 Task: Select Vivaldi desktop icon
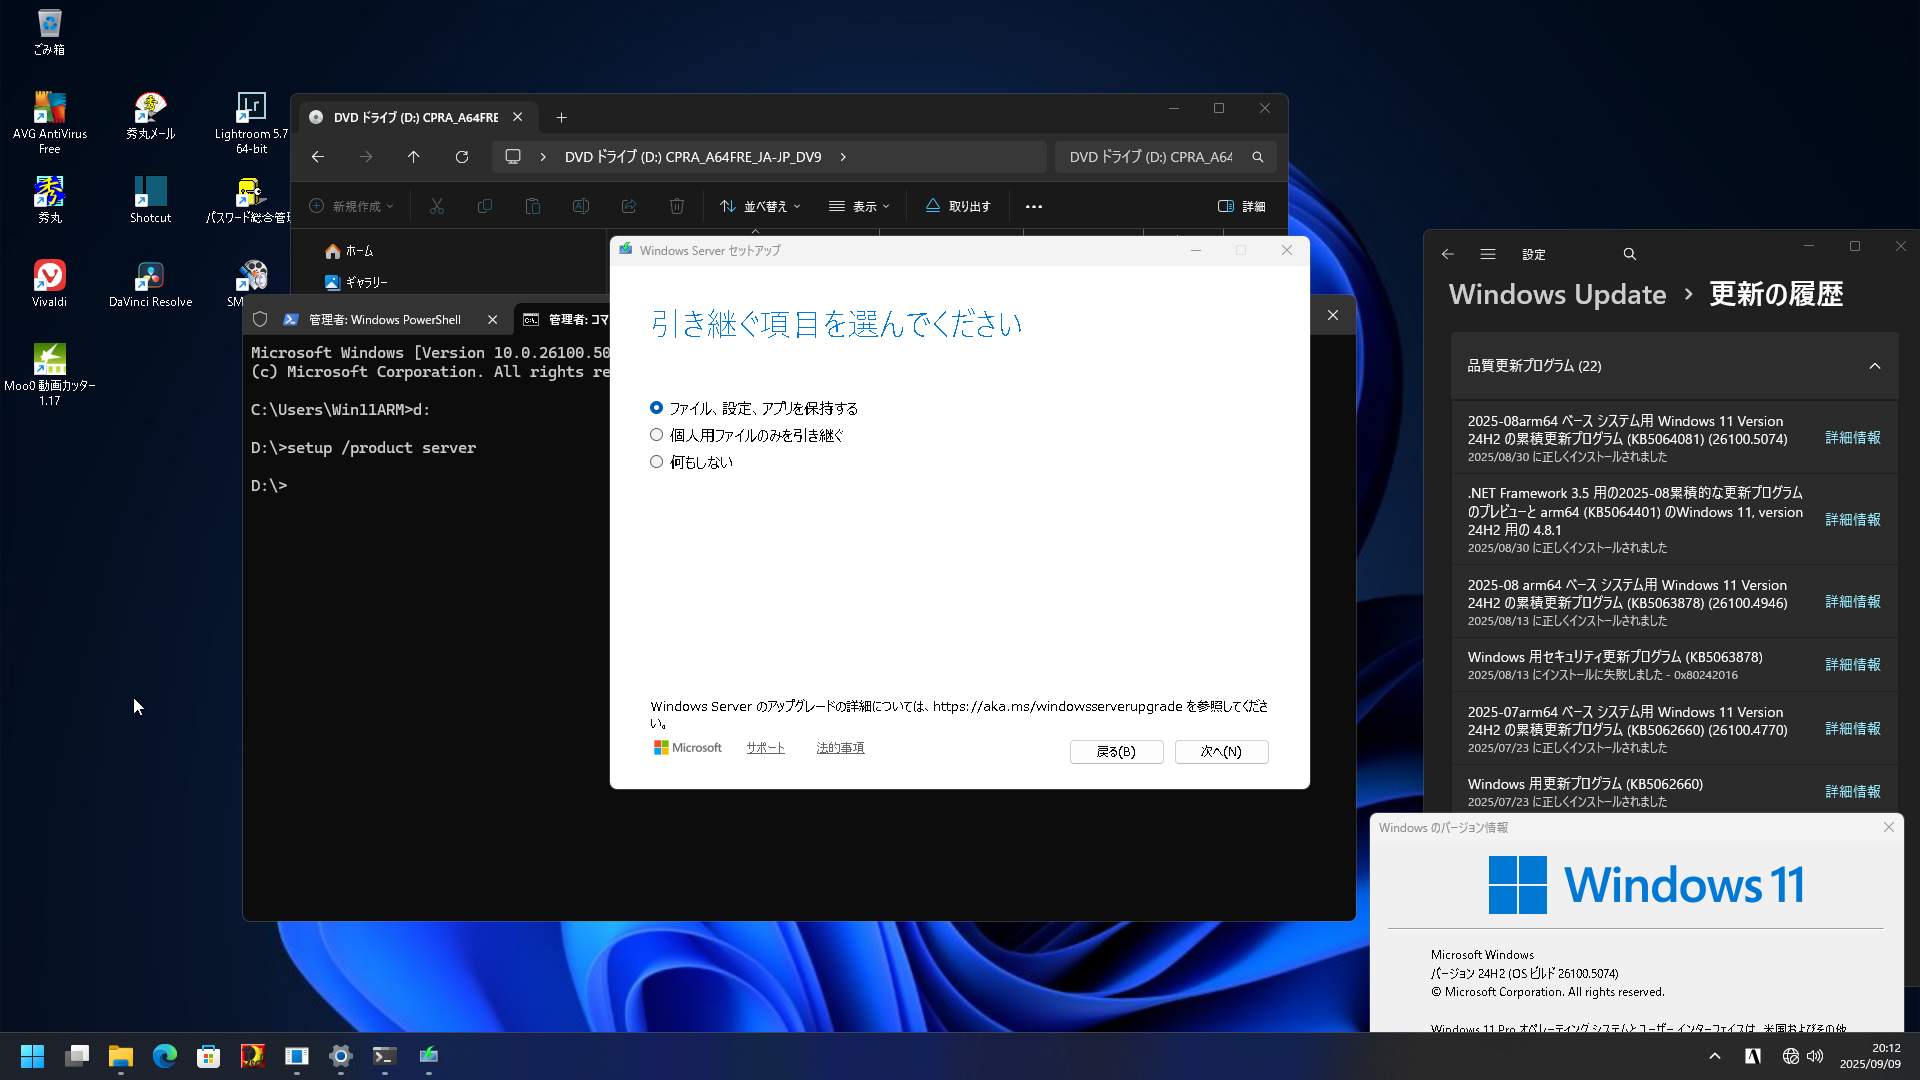49,284
